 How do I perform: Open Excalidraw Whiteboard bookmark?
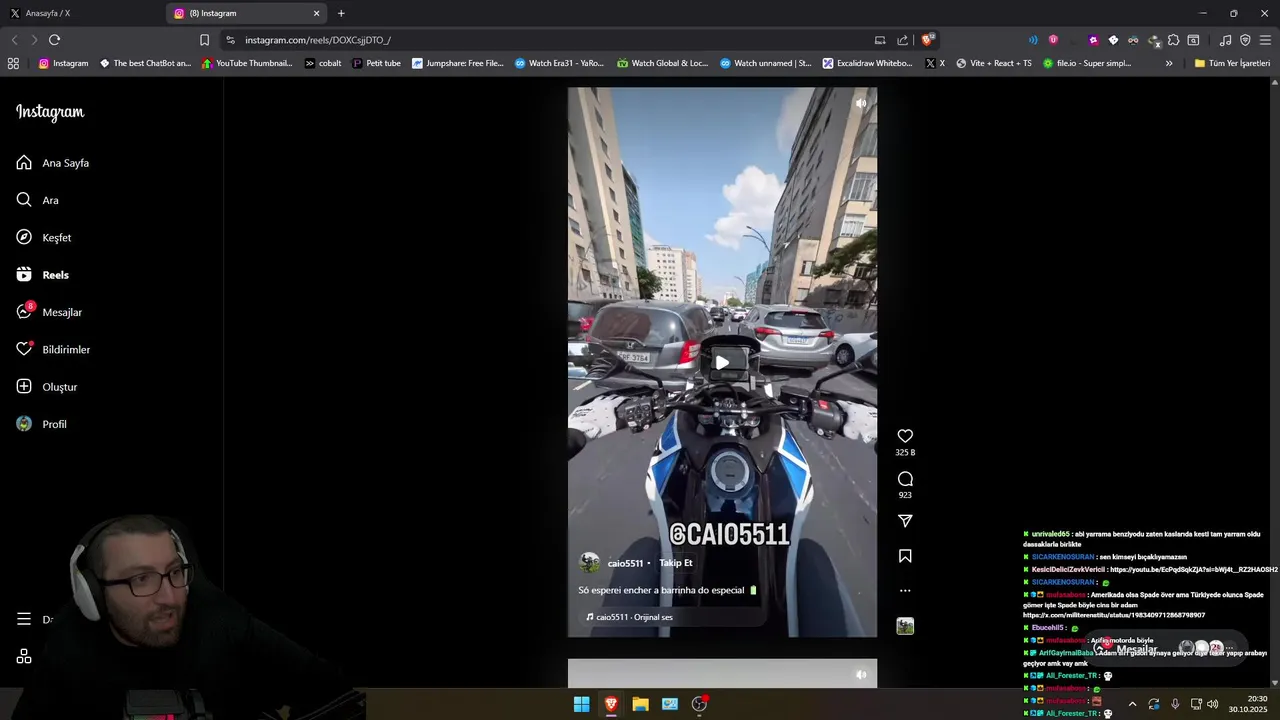867,63
